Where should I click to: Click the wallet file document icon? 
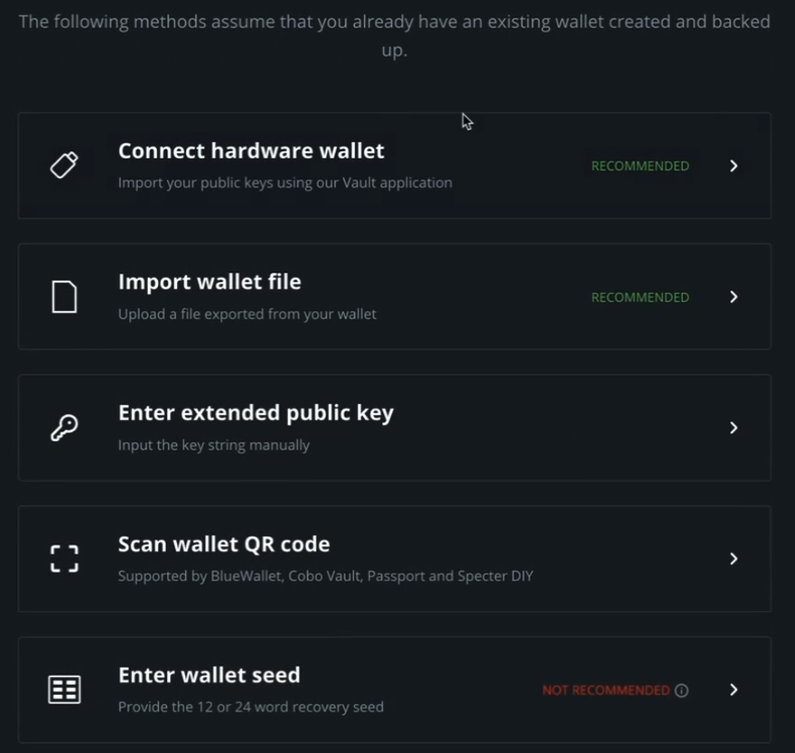(64, 297)
